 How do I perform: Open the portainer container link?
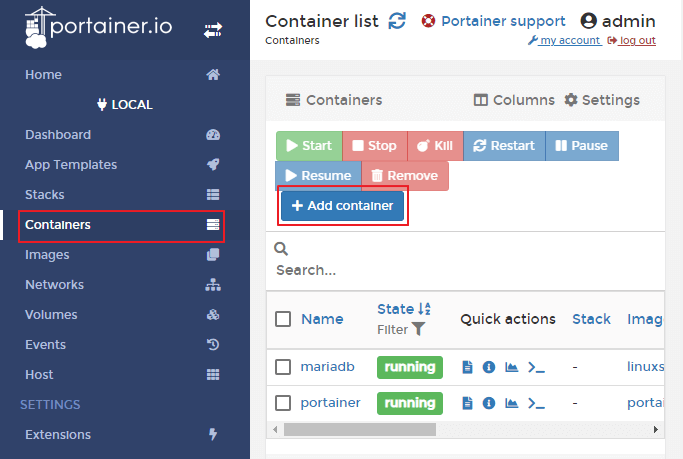pyautogui.click(x=331, y=403)
